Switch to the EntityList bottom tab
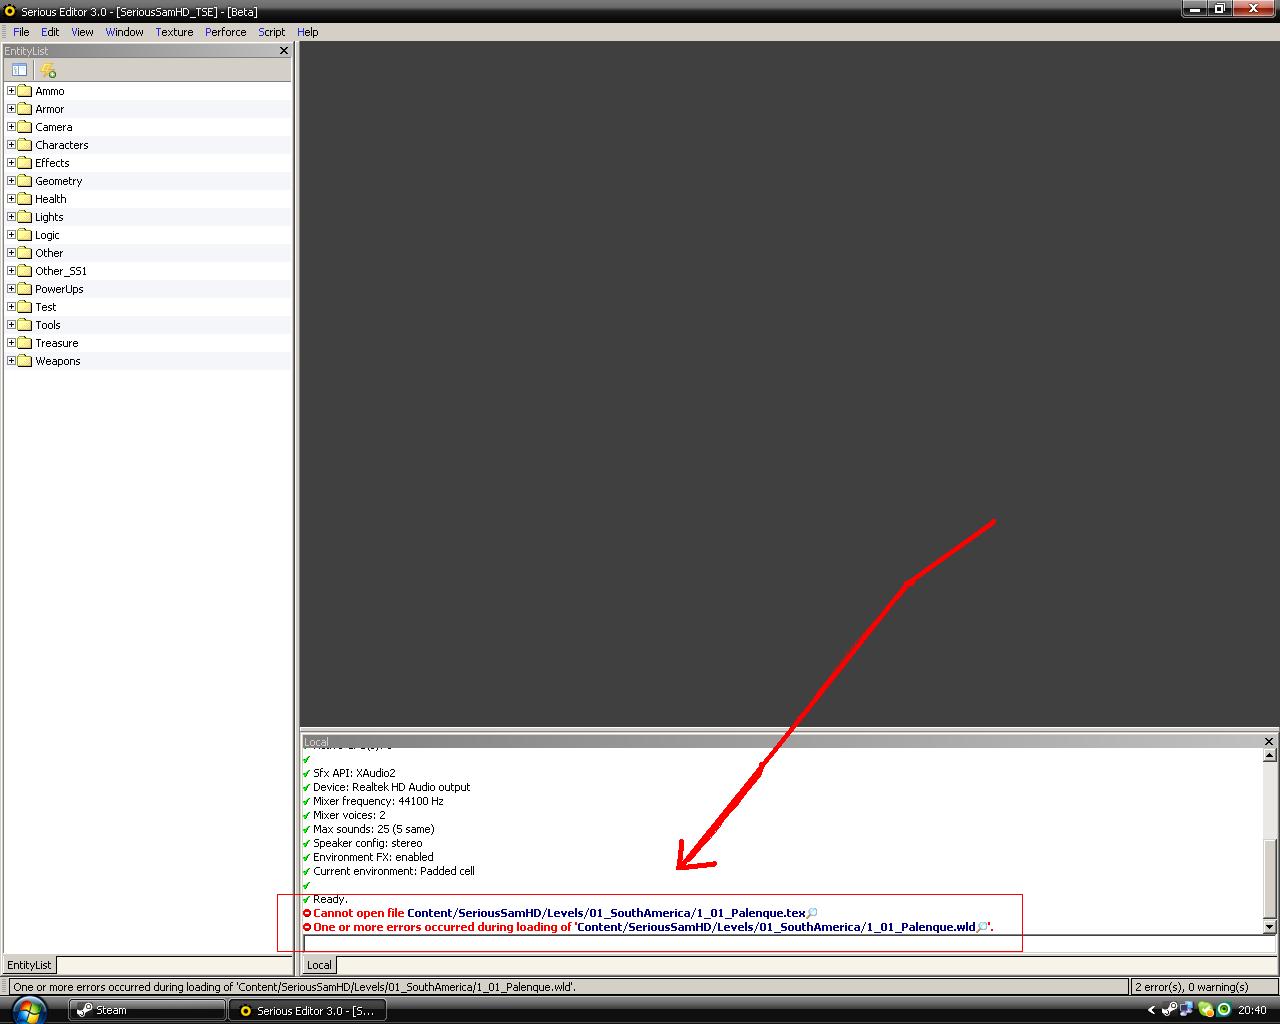 click(29, 965)
